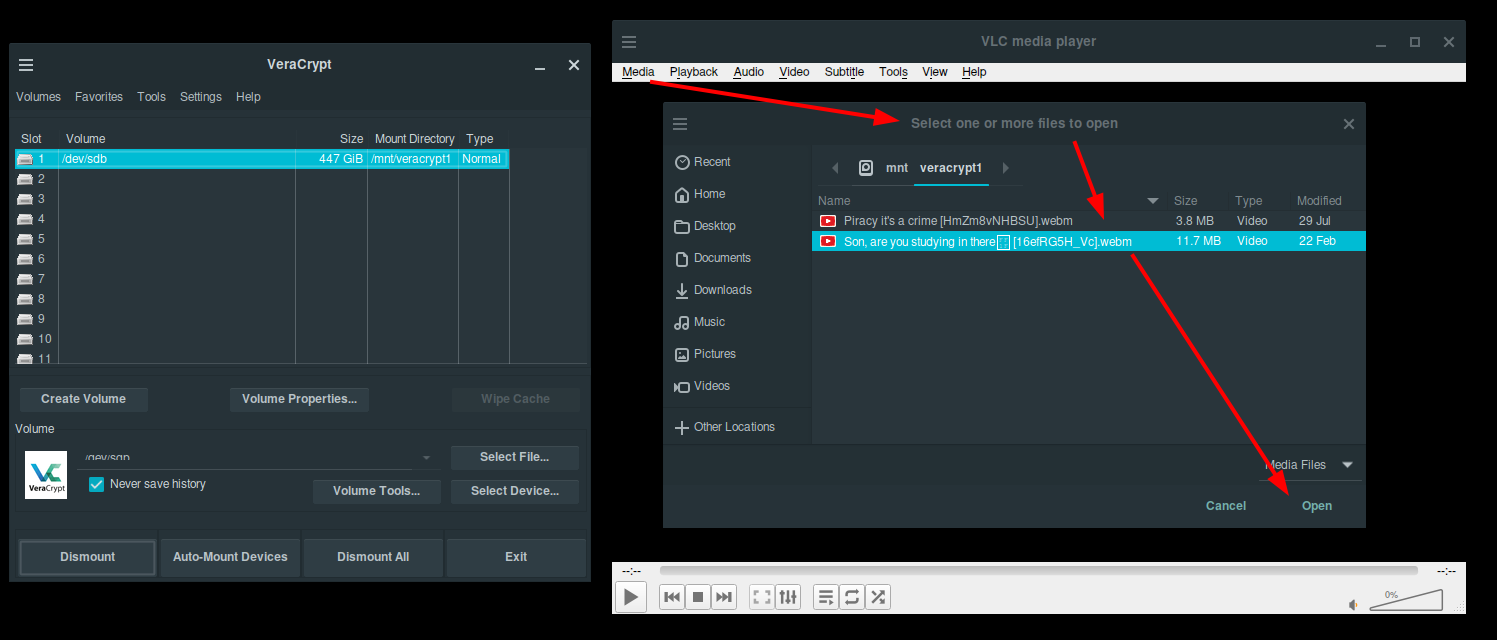Toggle loop mode in VLC
The width and height of the screenshot is (1497, 640).
pyautogui.click(x=852, y=597)
